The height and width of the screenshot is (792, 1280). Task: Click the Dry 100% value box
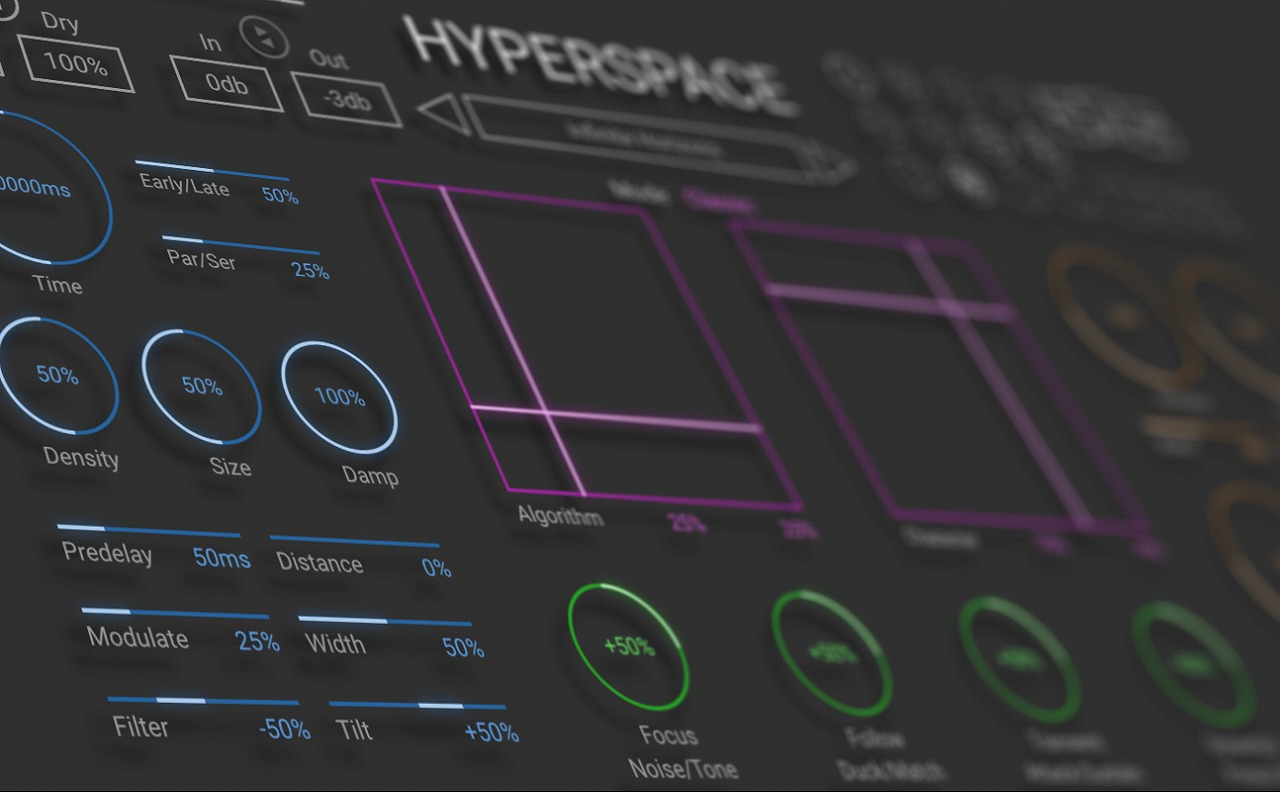click(76, 66)
